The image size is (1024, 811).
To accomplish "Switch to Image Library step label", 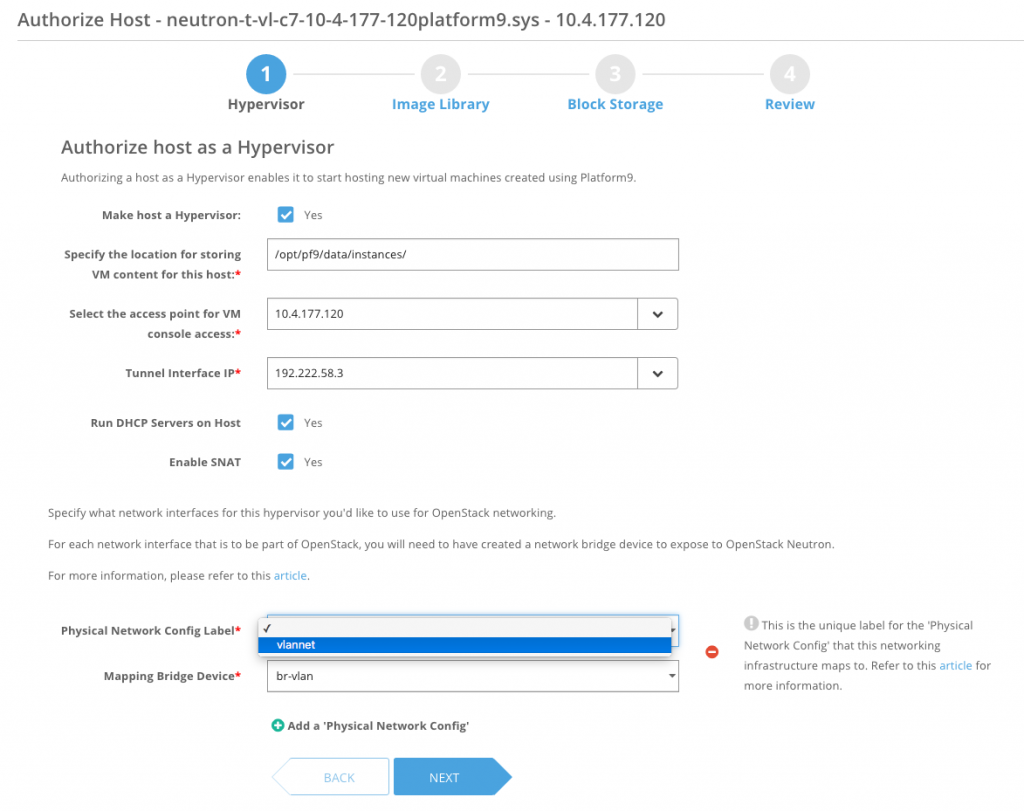I will click(440, 104).
